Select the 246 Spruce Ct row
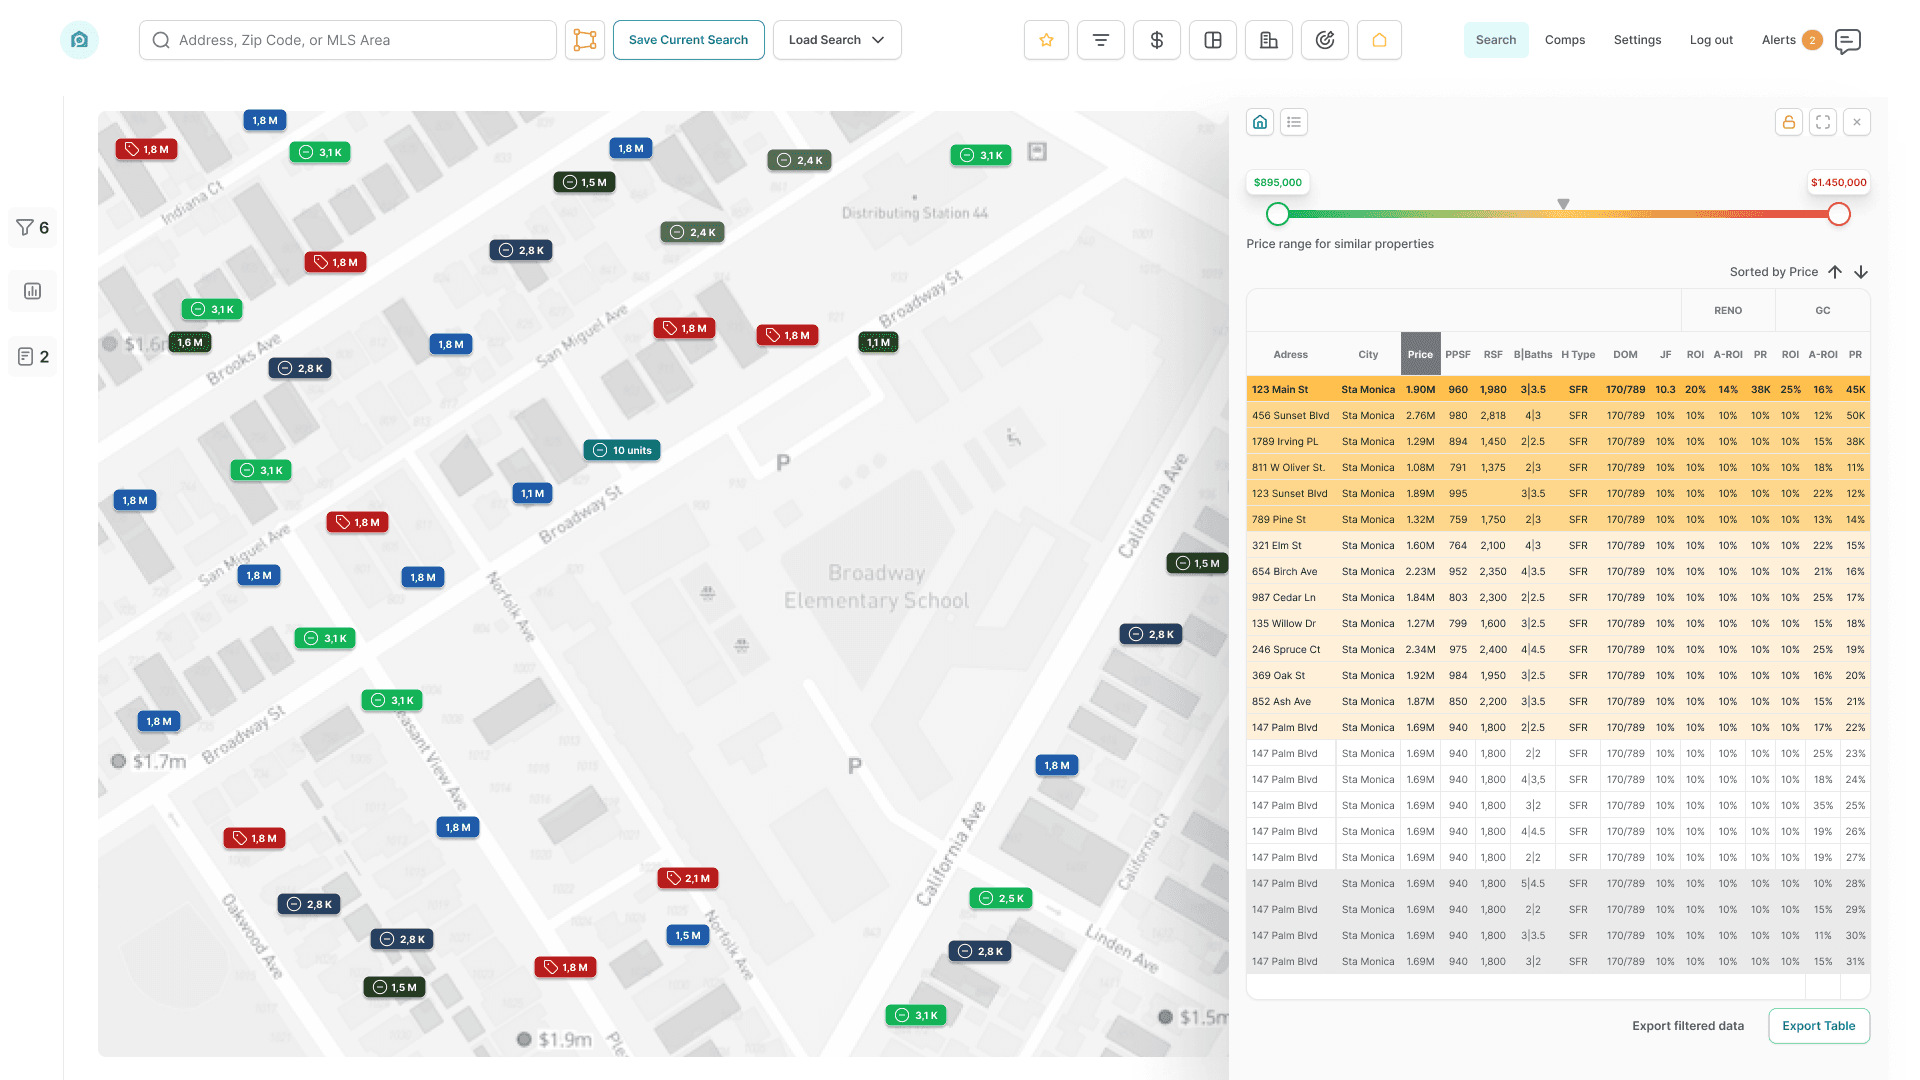Image resolution: width=1920 pixels, height=1080 pixels. pos(1558,650)
